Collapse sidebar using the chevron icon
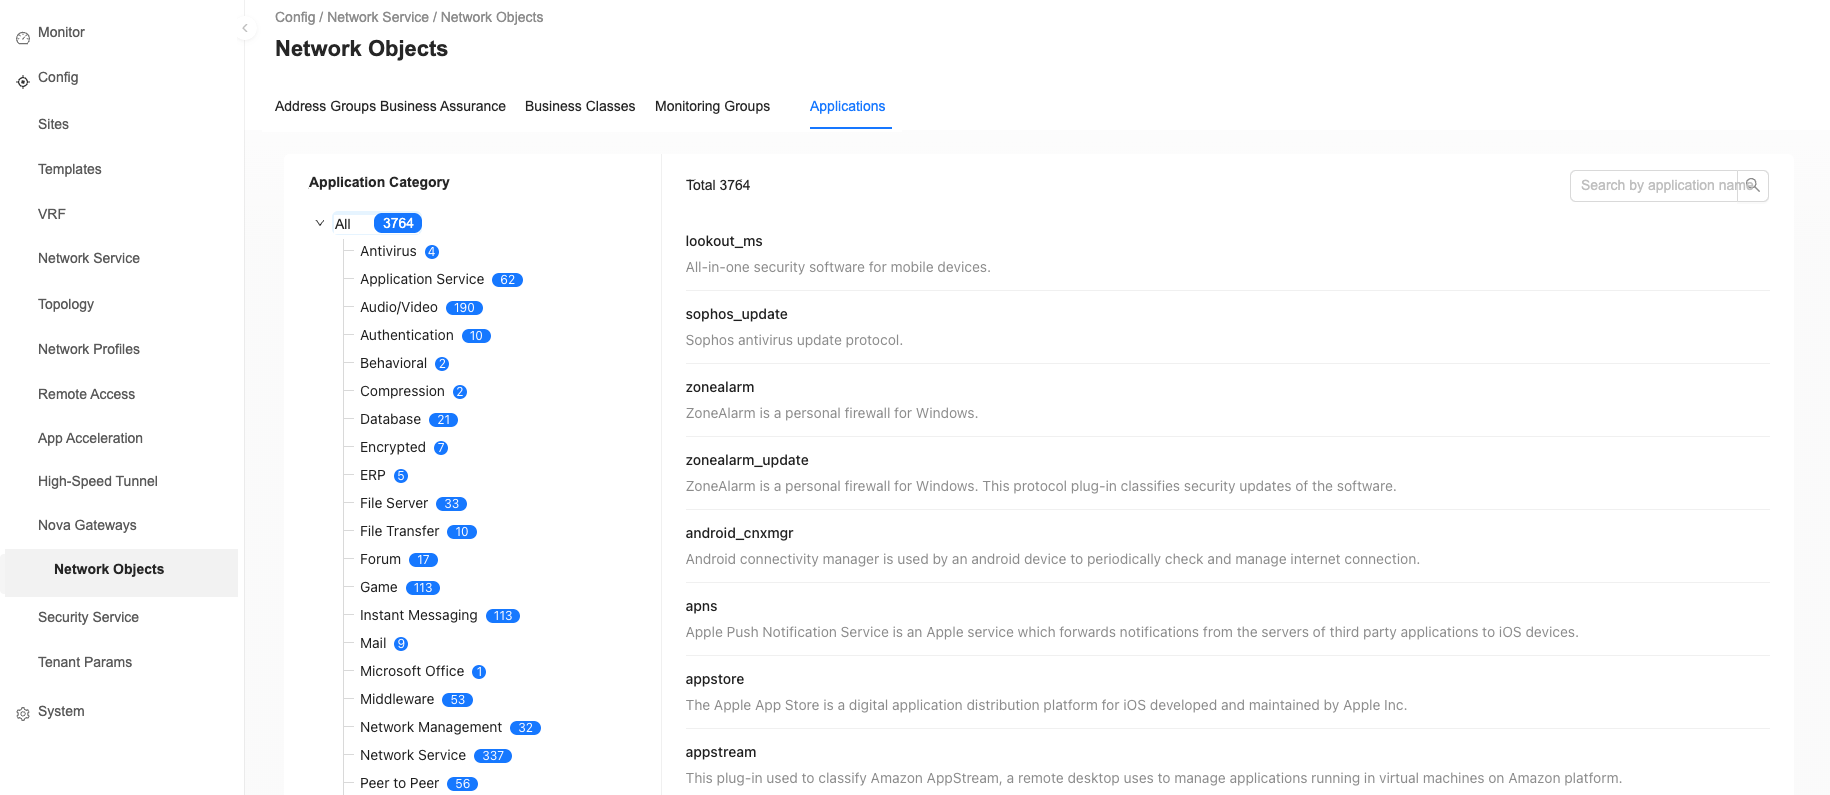The image size is (1830, 795). (244, 28)
